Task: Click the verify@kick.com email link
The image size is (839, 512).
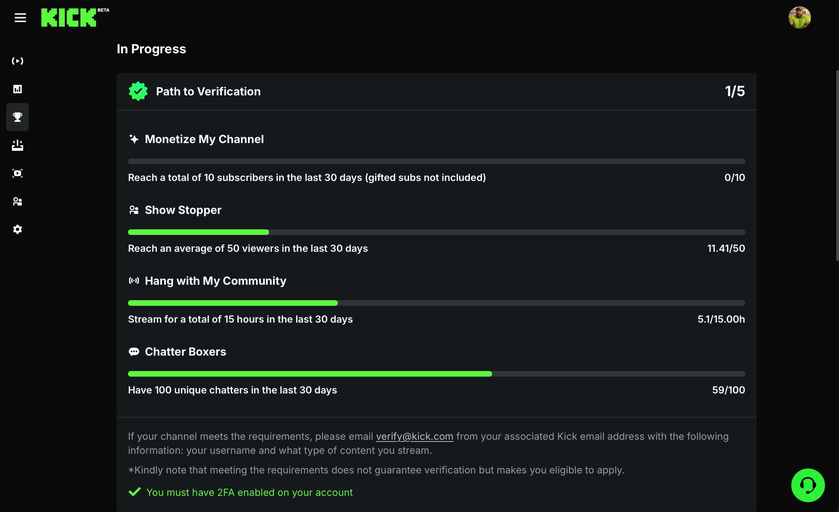Action: [414, 436]
